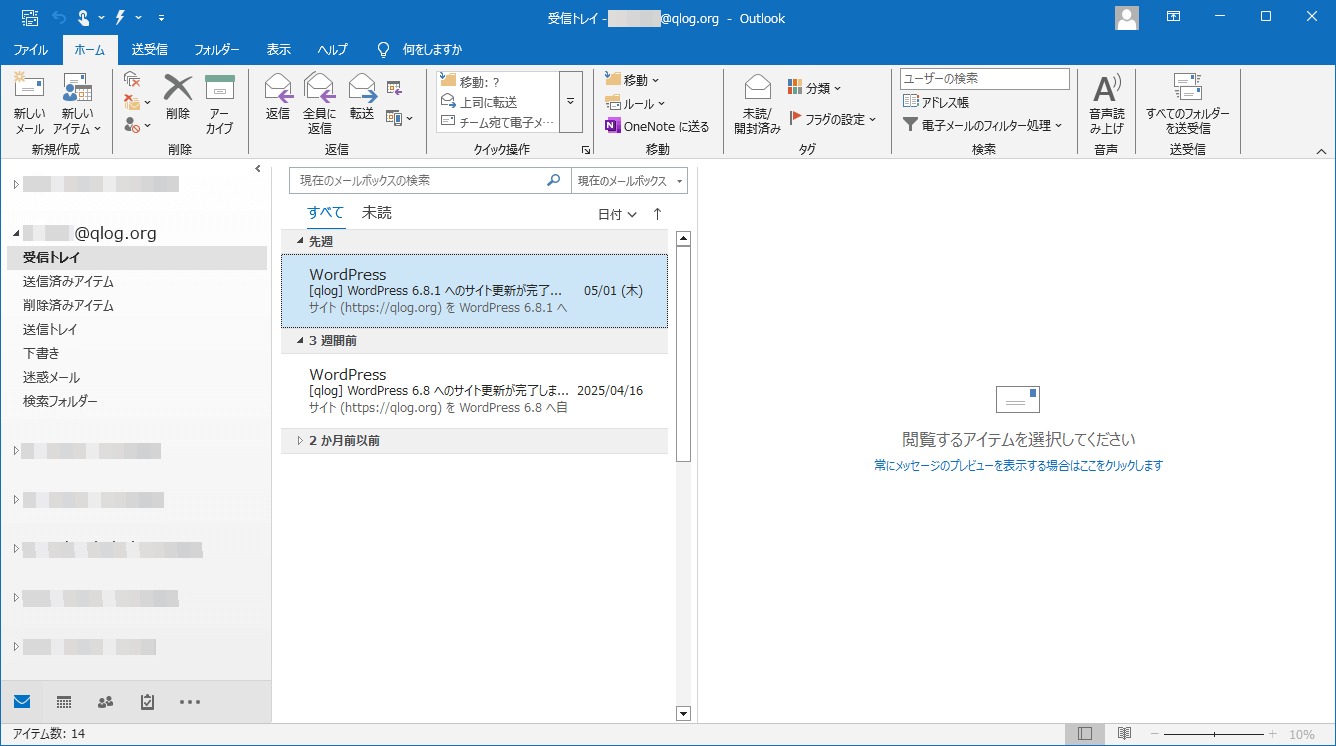This screenshot has width=1336, height=746.
Task: Collapse the folder pane with arrow
Action: 258,169
